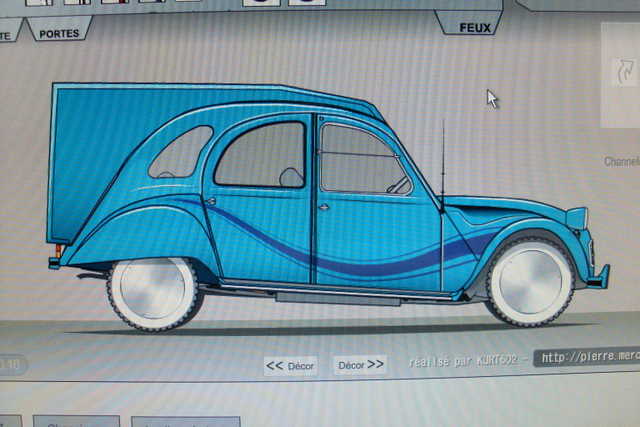This screenshot has width=640, height=427.
Task: Click the red tail light at the rear
Action: [59, 249]
